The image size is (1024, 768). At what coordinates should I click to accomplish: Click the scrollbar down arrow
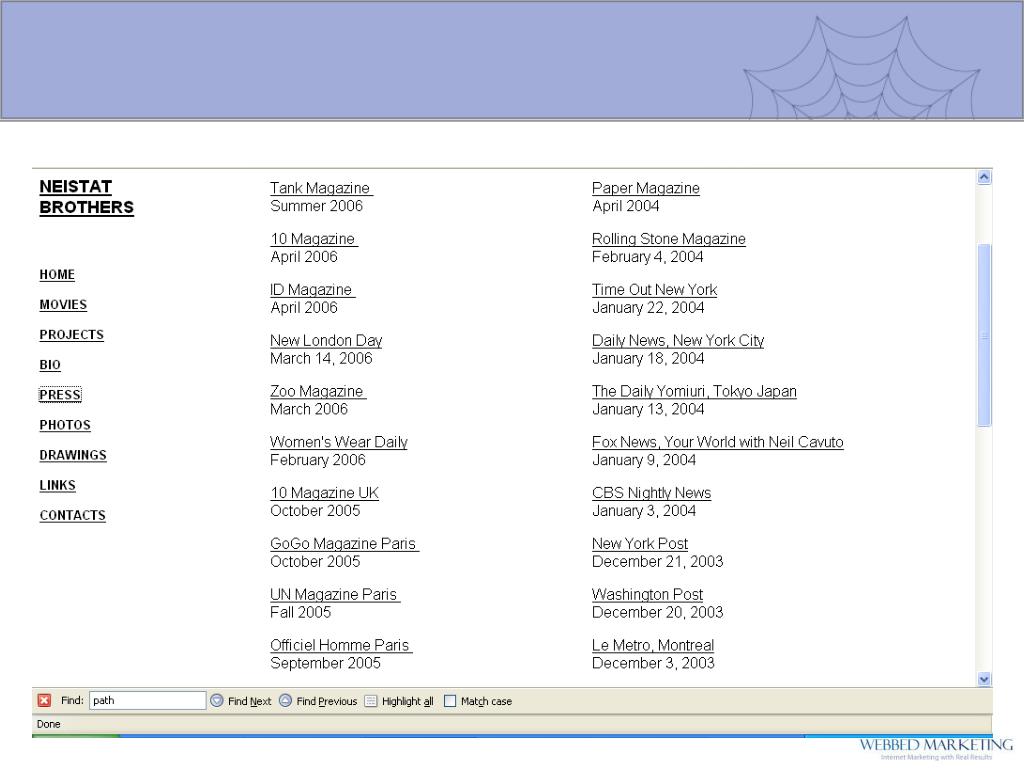pyautogui.click(x=984, y=679)
